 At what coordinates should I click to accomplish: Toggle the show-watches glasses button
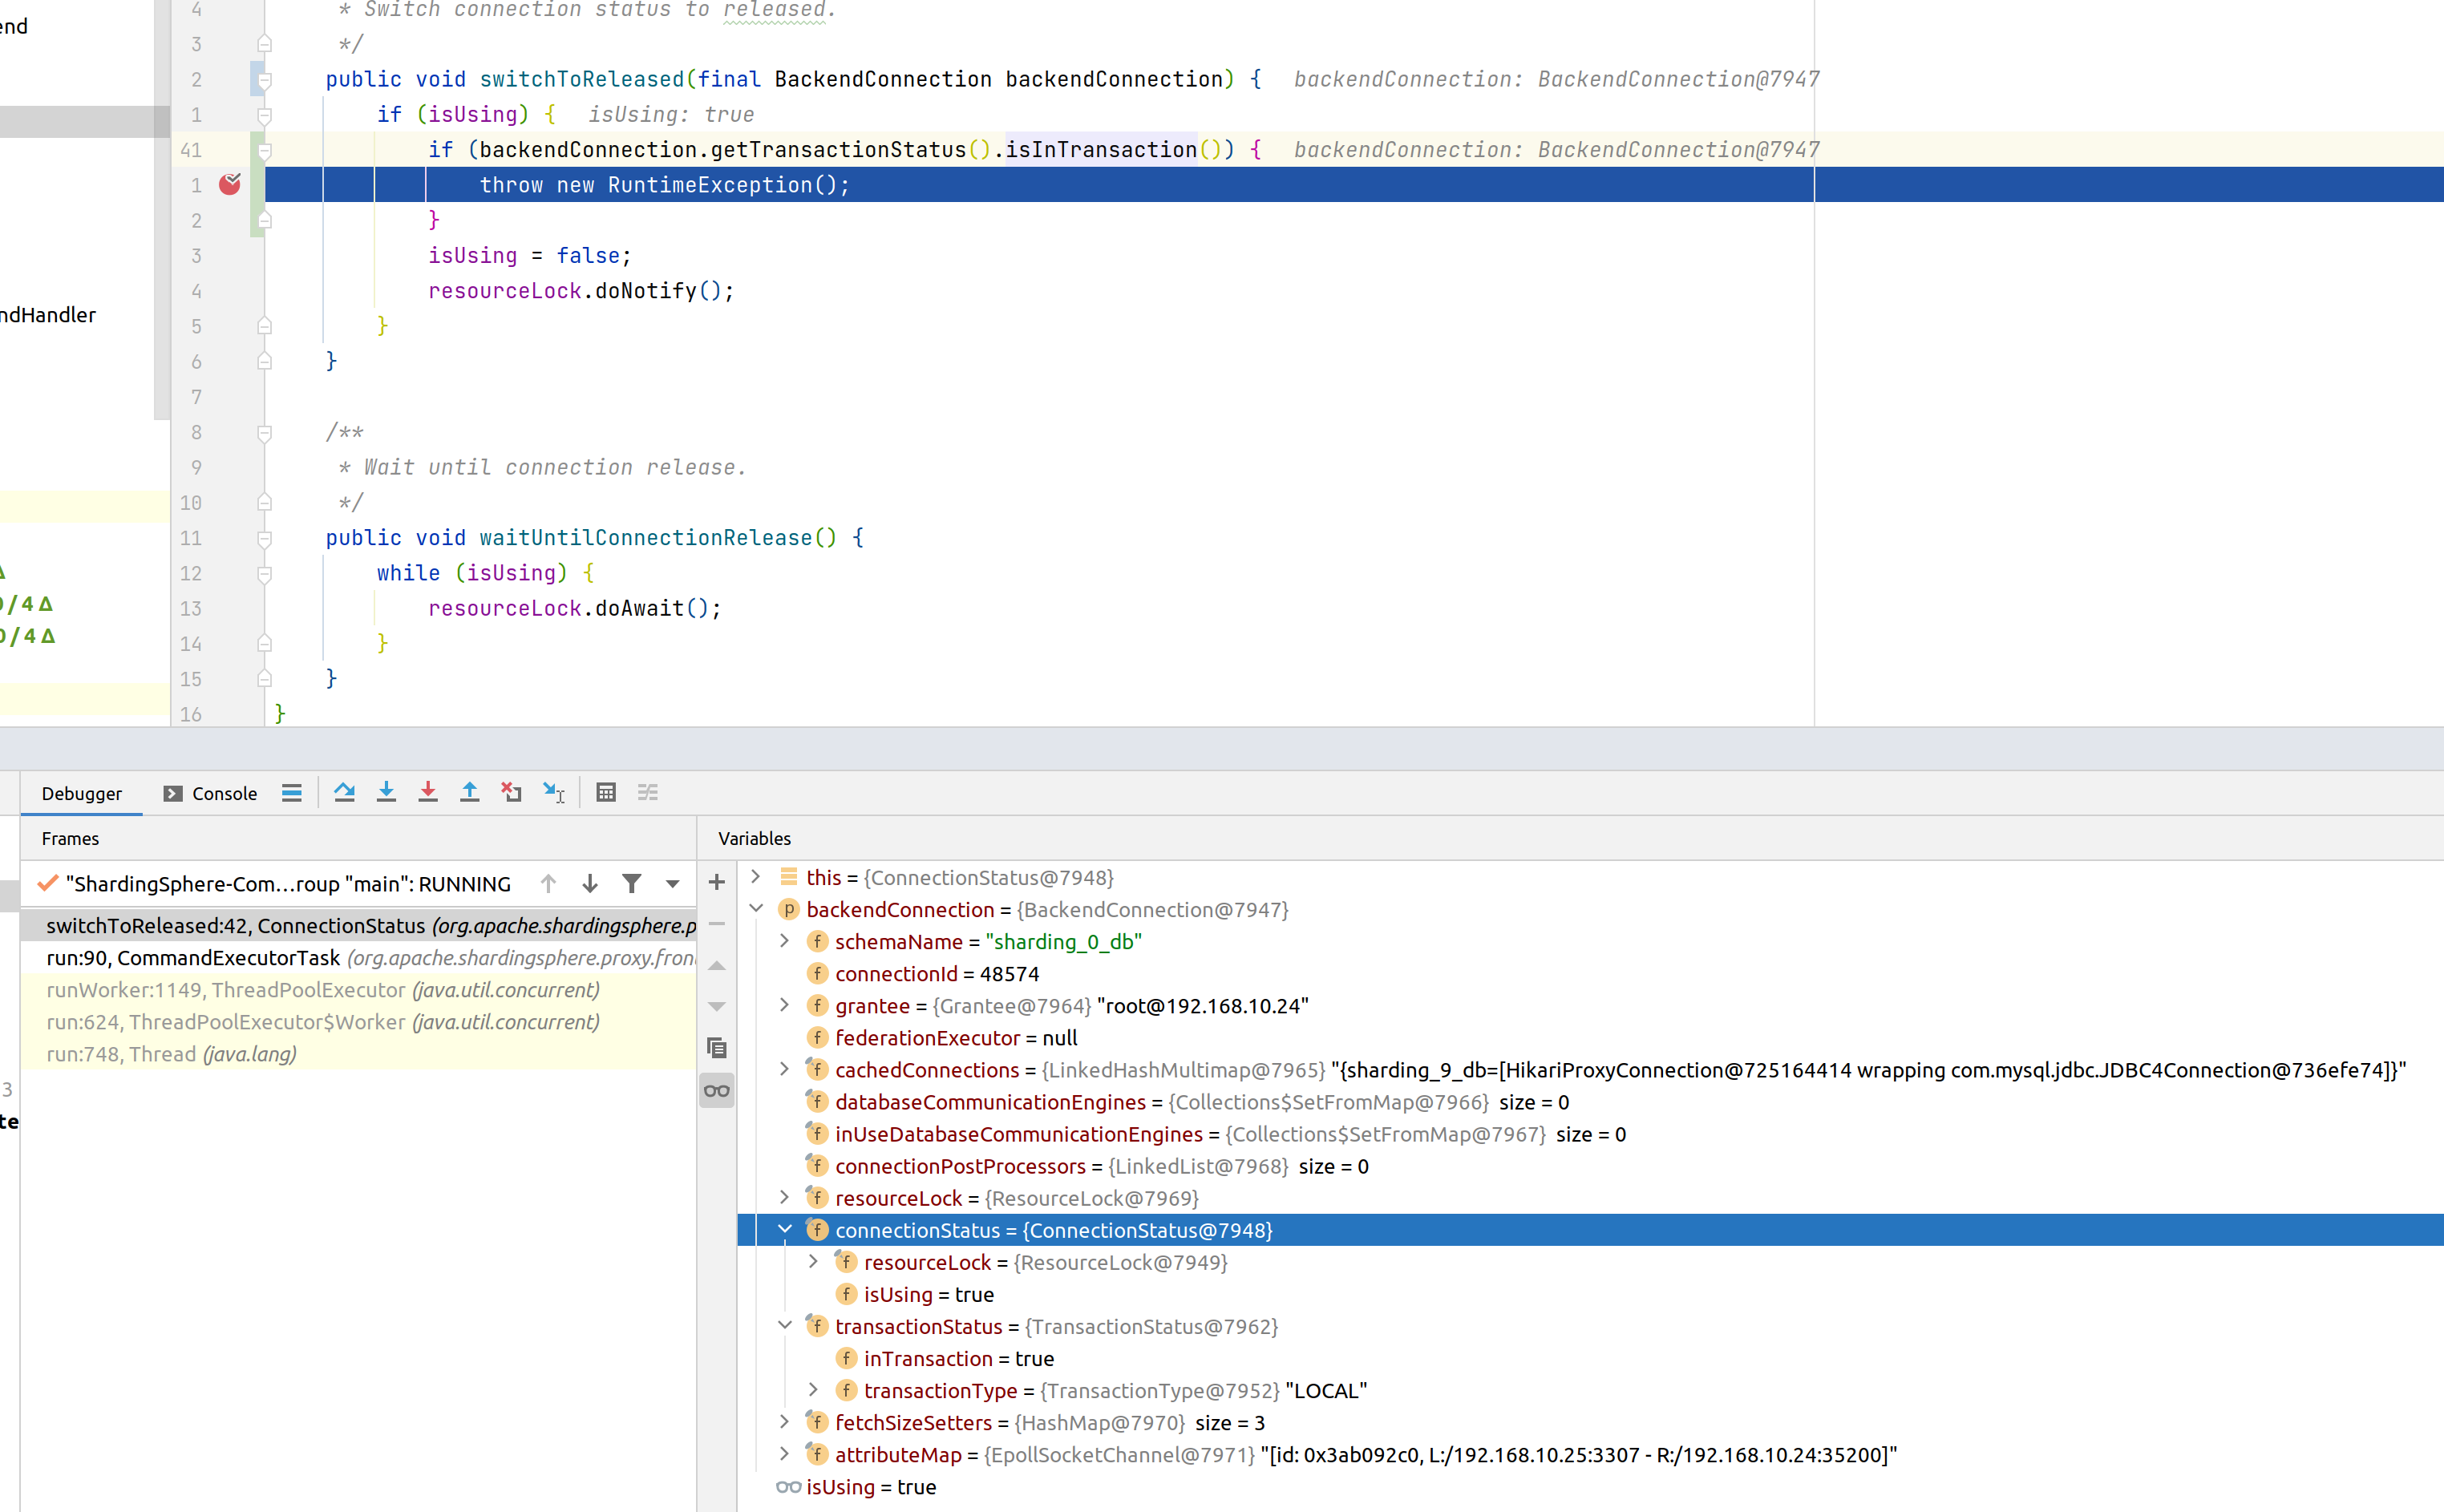716,1091
